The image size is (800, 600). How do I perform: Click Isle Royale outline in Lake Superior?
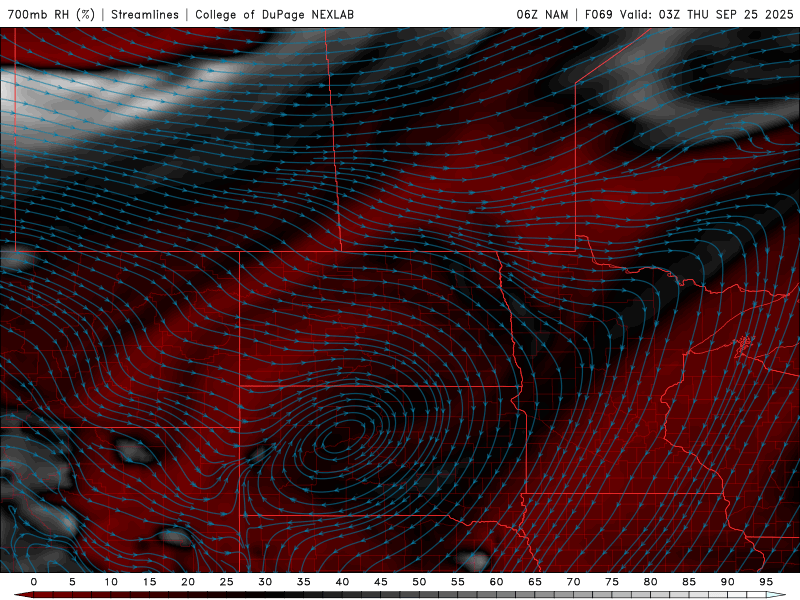pyautogui.click(x=745, y=345)
